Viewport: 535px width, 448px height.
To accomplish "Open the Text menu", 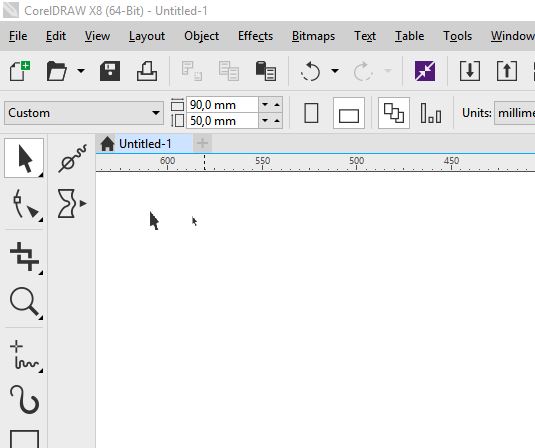I will [x=365, y=36].
